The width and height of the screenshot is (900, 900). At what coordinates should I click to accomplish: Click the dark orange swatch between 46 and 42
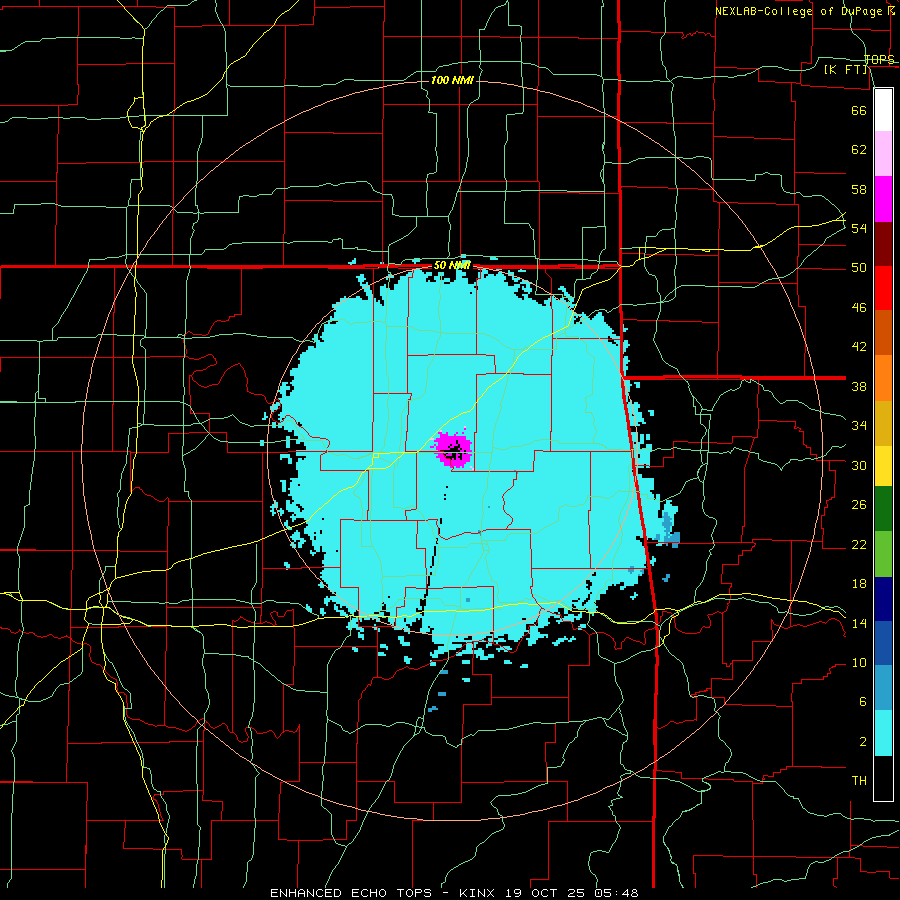click(883, 333)
